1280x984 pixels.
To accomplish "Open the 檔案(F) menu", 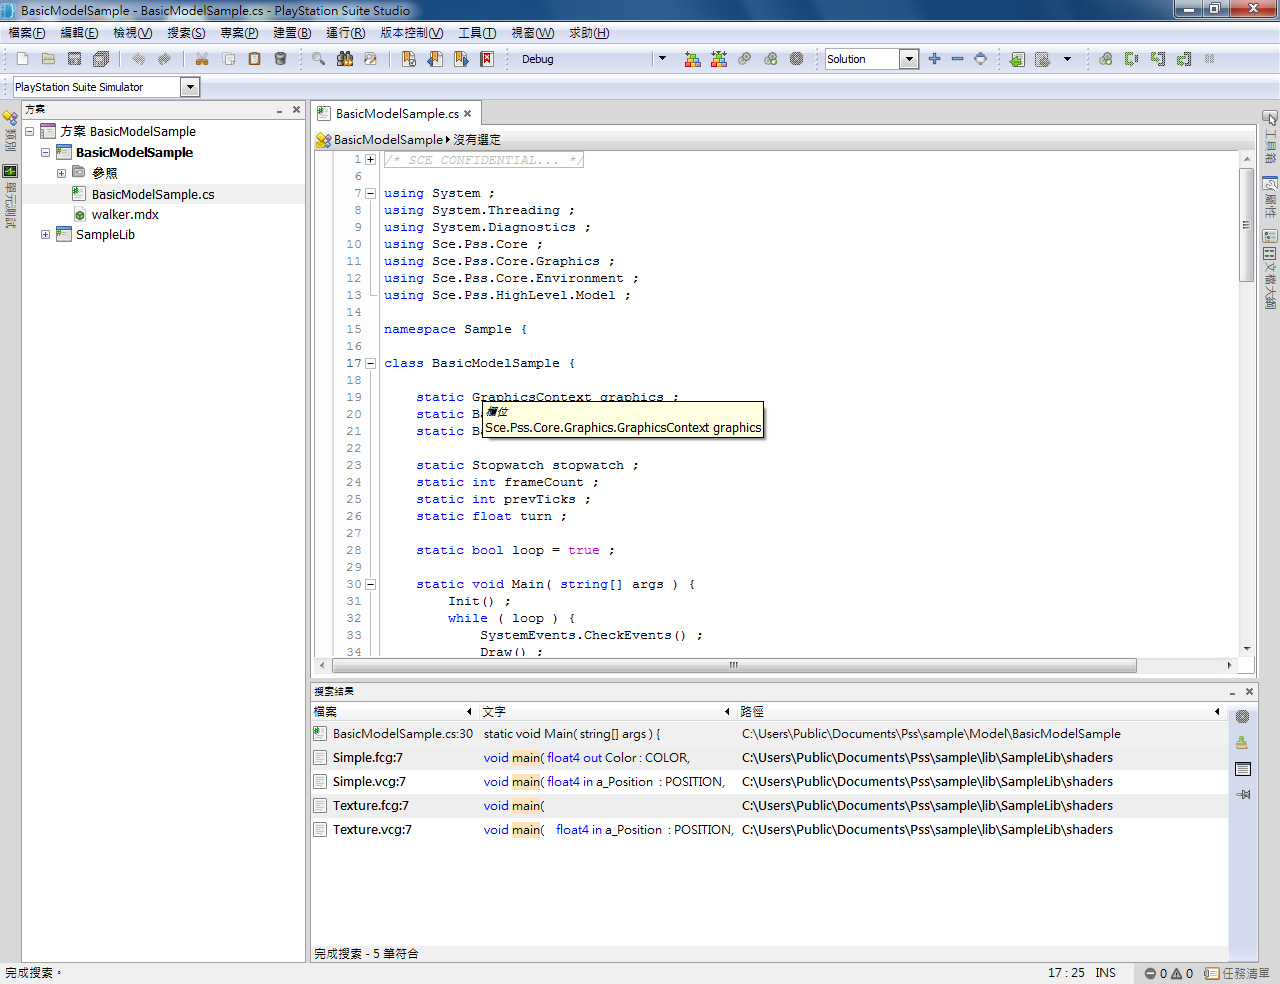I will (27, 33).
